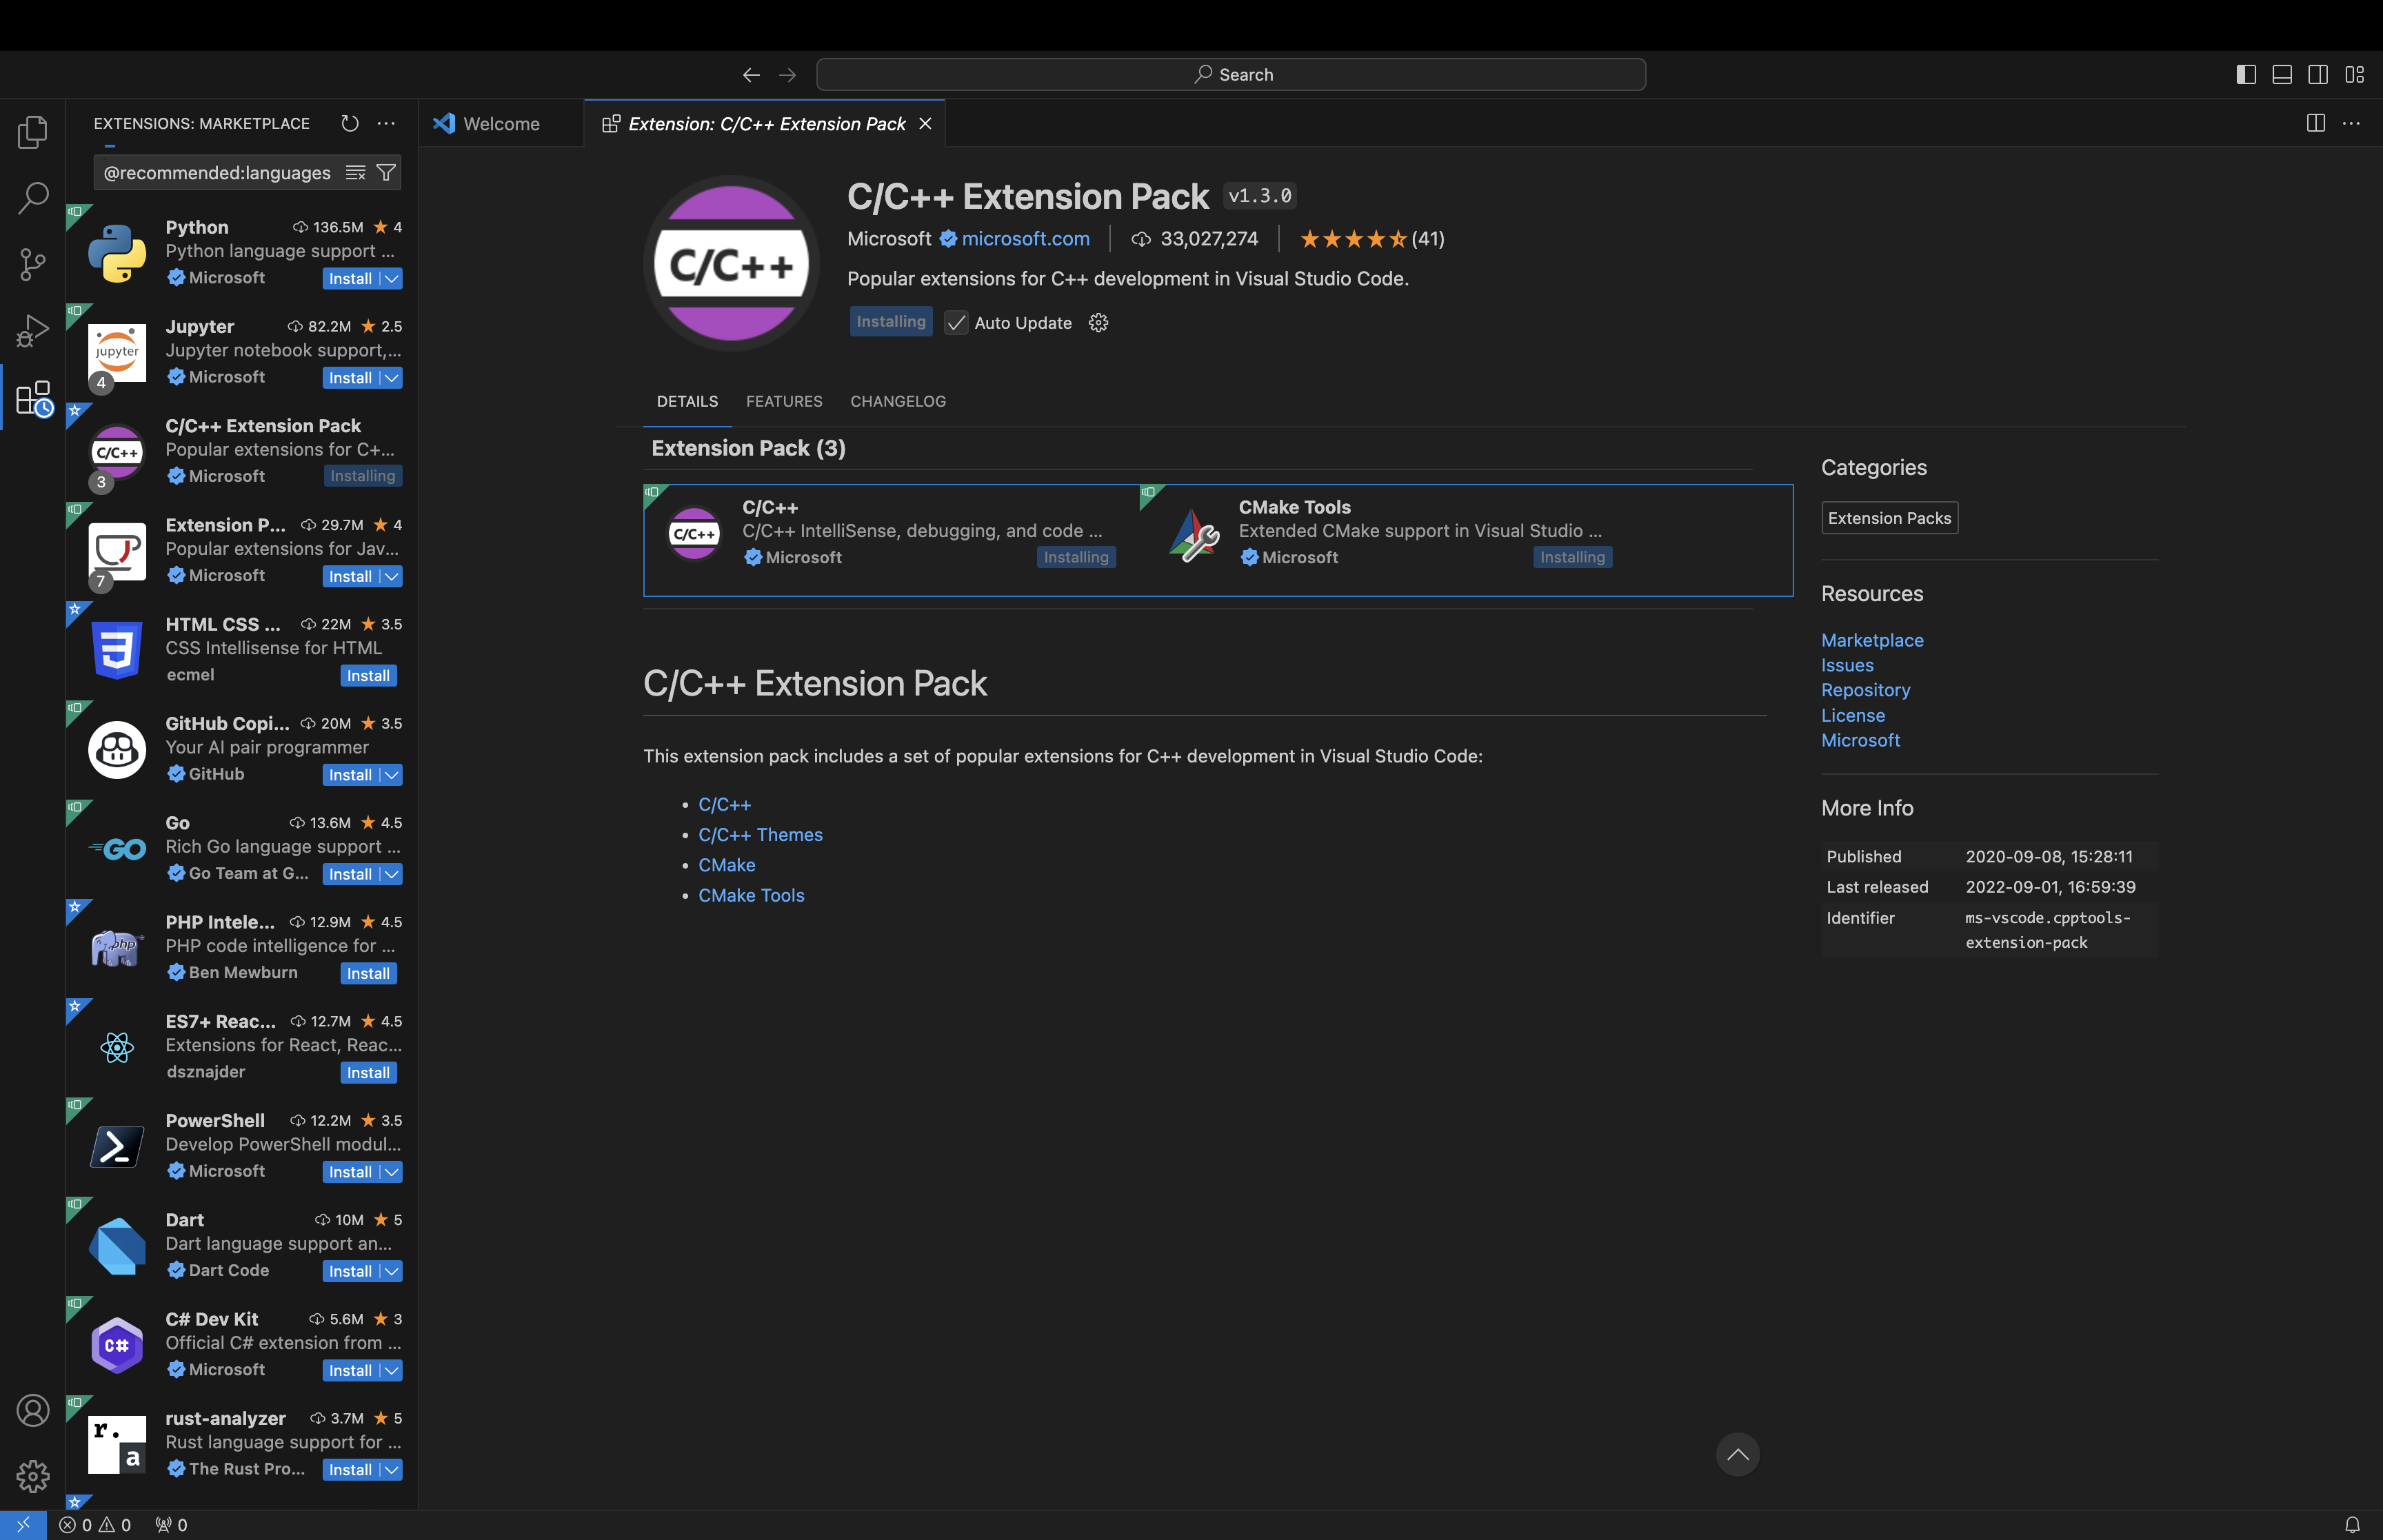Toggle primary side bar layout icon
Viewport: 2383px width, 1540px height.
pyautogui.click(x=2246, y=75)
